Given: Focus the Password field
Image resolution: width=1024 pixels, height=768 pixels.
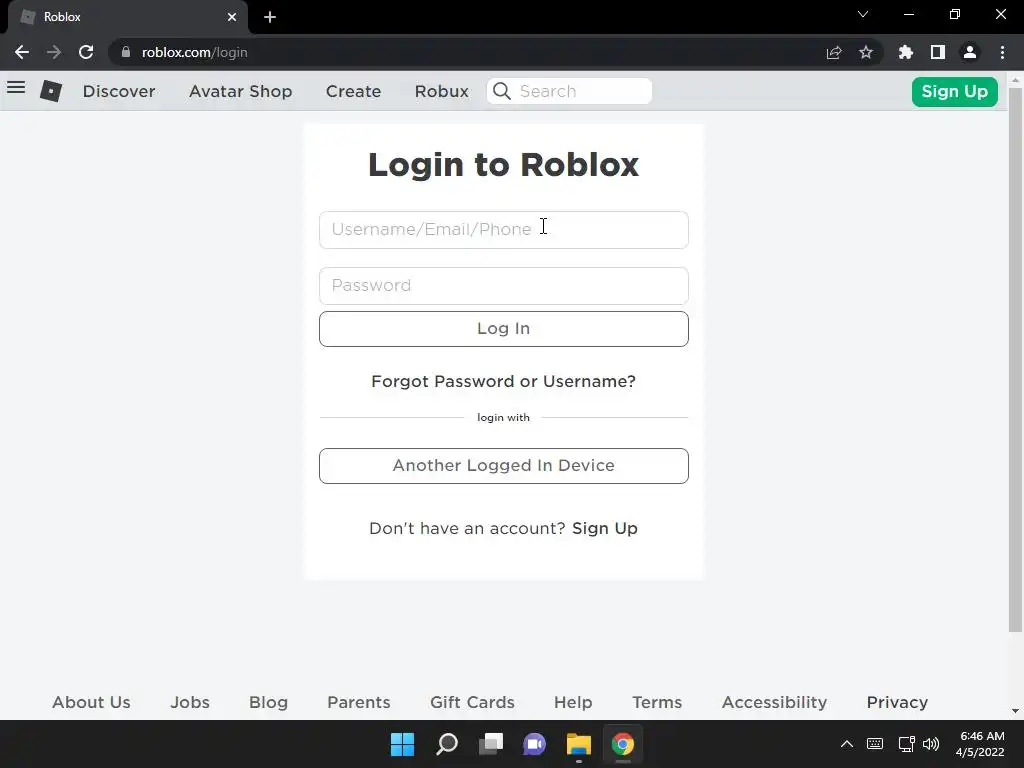Looking at the screenshot, I should [x=504, y=285].
